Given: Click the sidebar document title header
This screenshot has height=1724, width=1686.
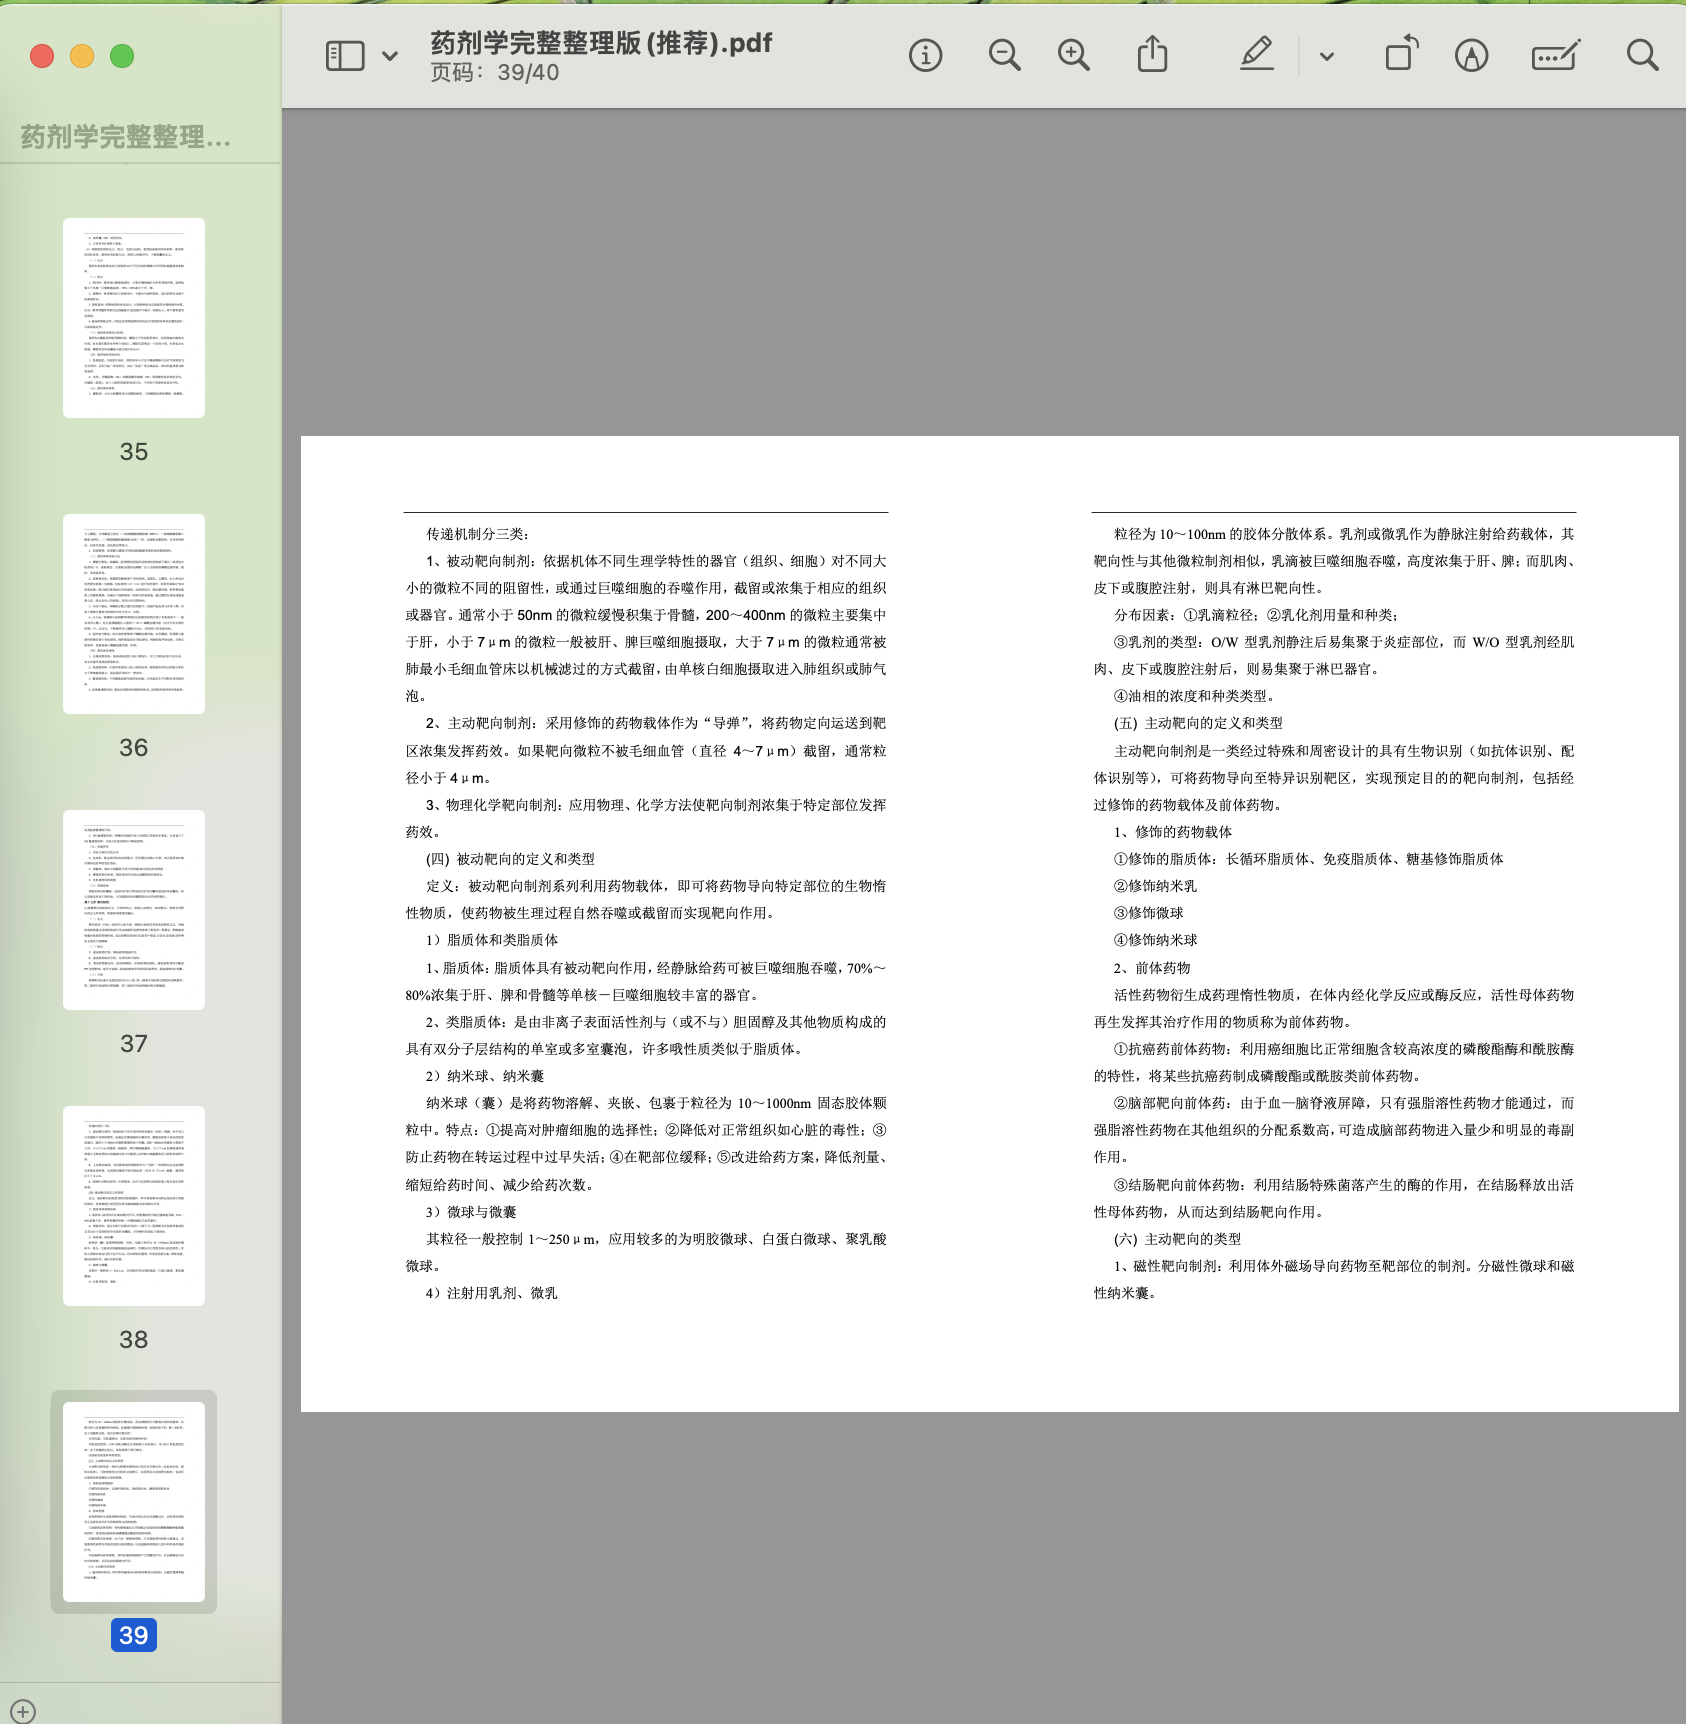Looking at the screenshot, I should pos(126,137).
